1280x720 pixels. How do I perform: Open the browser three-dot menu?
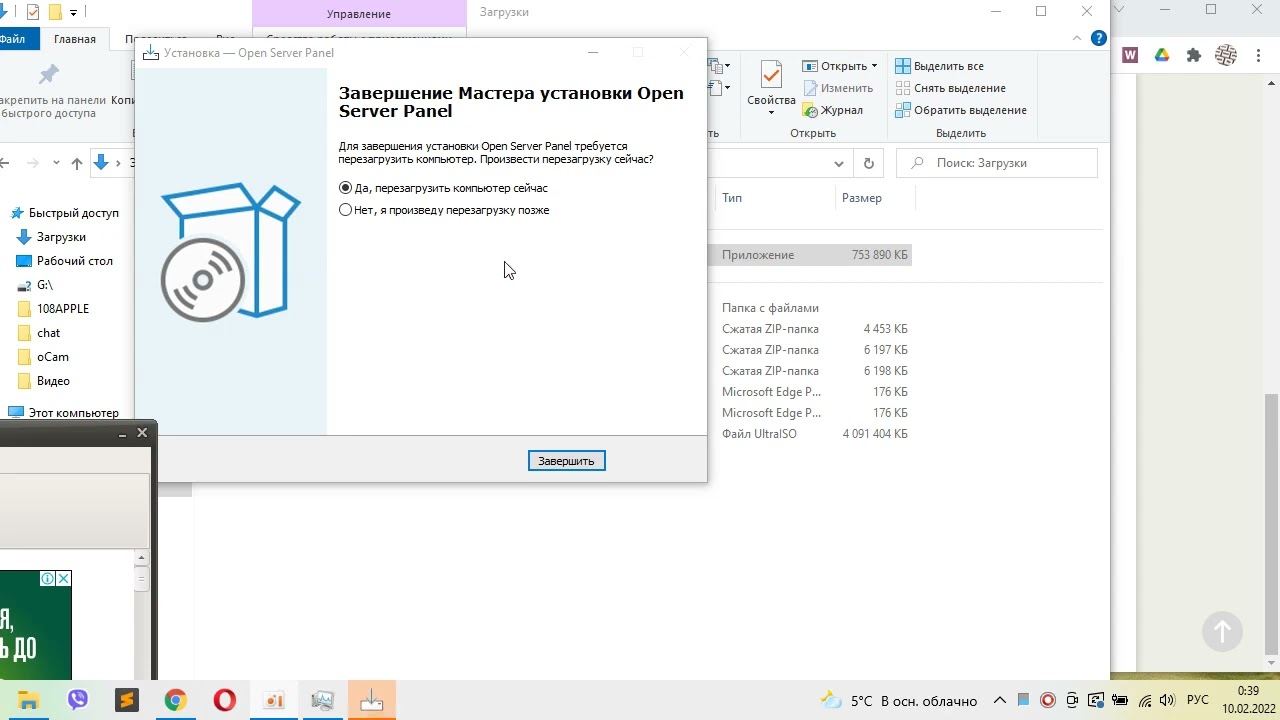tap(1257, 55)
